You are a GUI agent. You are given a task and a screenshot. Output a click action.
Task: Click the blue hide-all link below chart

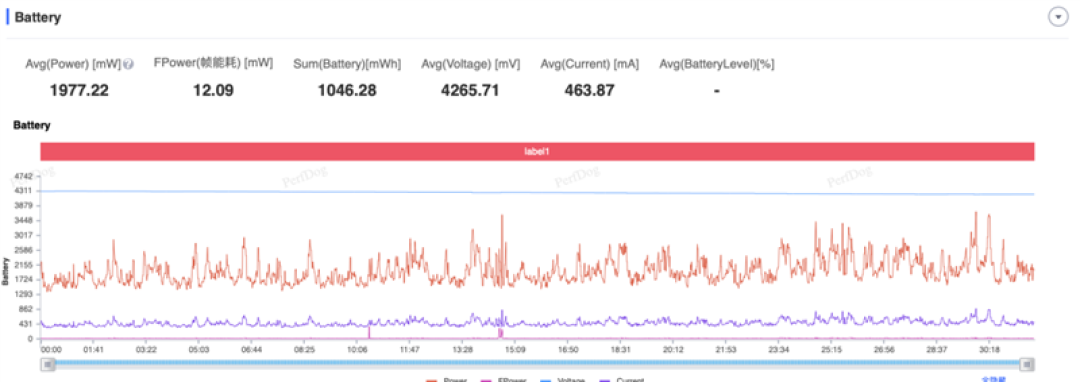[x=994, y=379]
